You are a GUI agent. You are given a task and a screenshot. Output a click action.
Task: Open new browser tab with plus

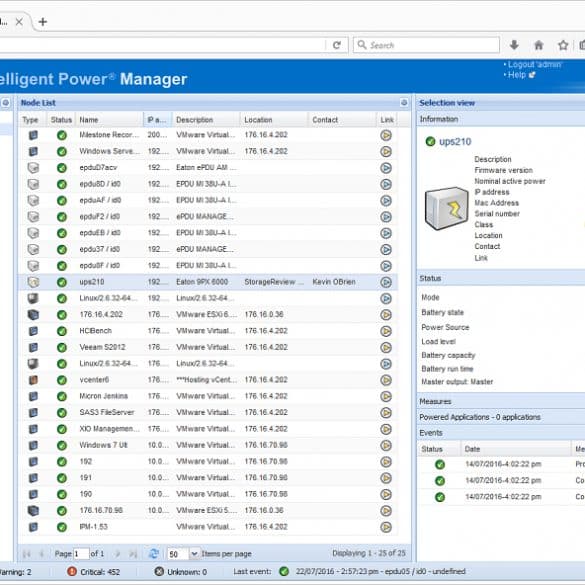tap(43, 22)
